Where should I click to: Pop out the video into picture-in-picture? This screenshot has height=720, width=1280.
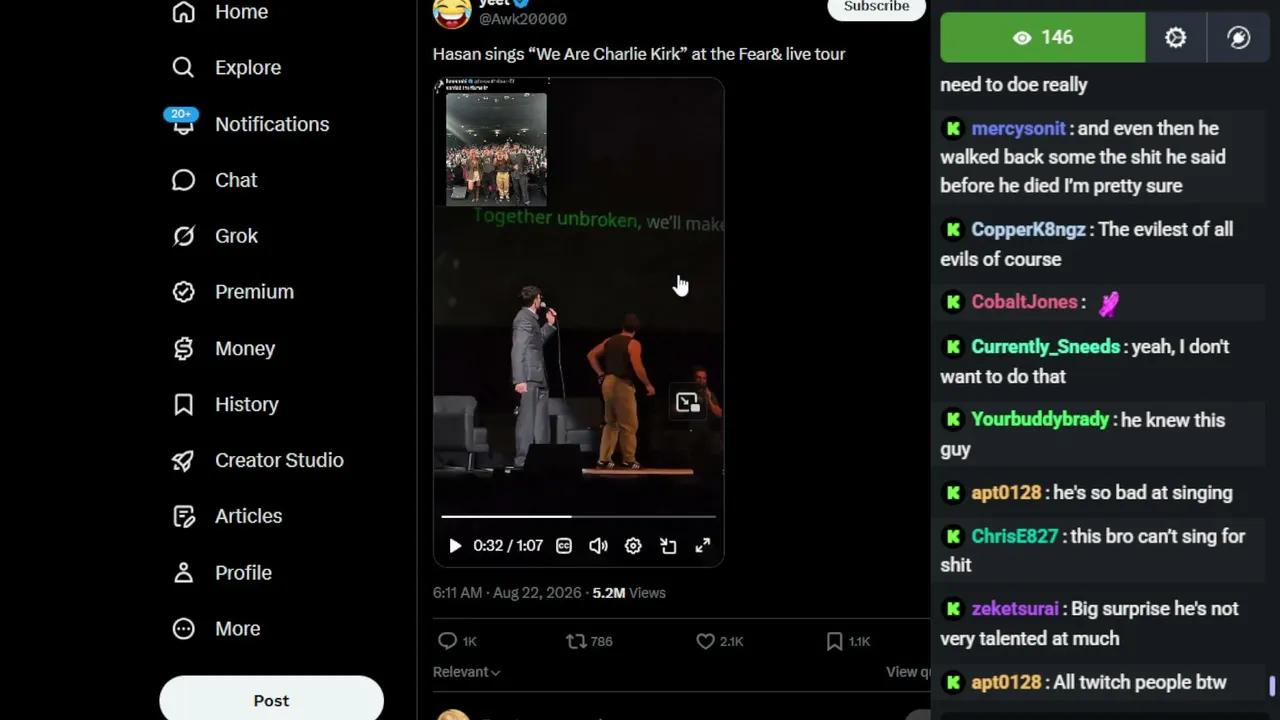pyautogui.click(x=668, y=546)
